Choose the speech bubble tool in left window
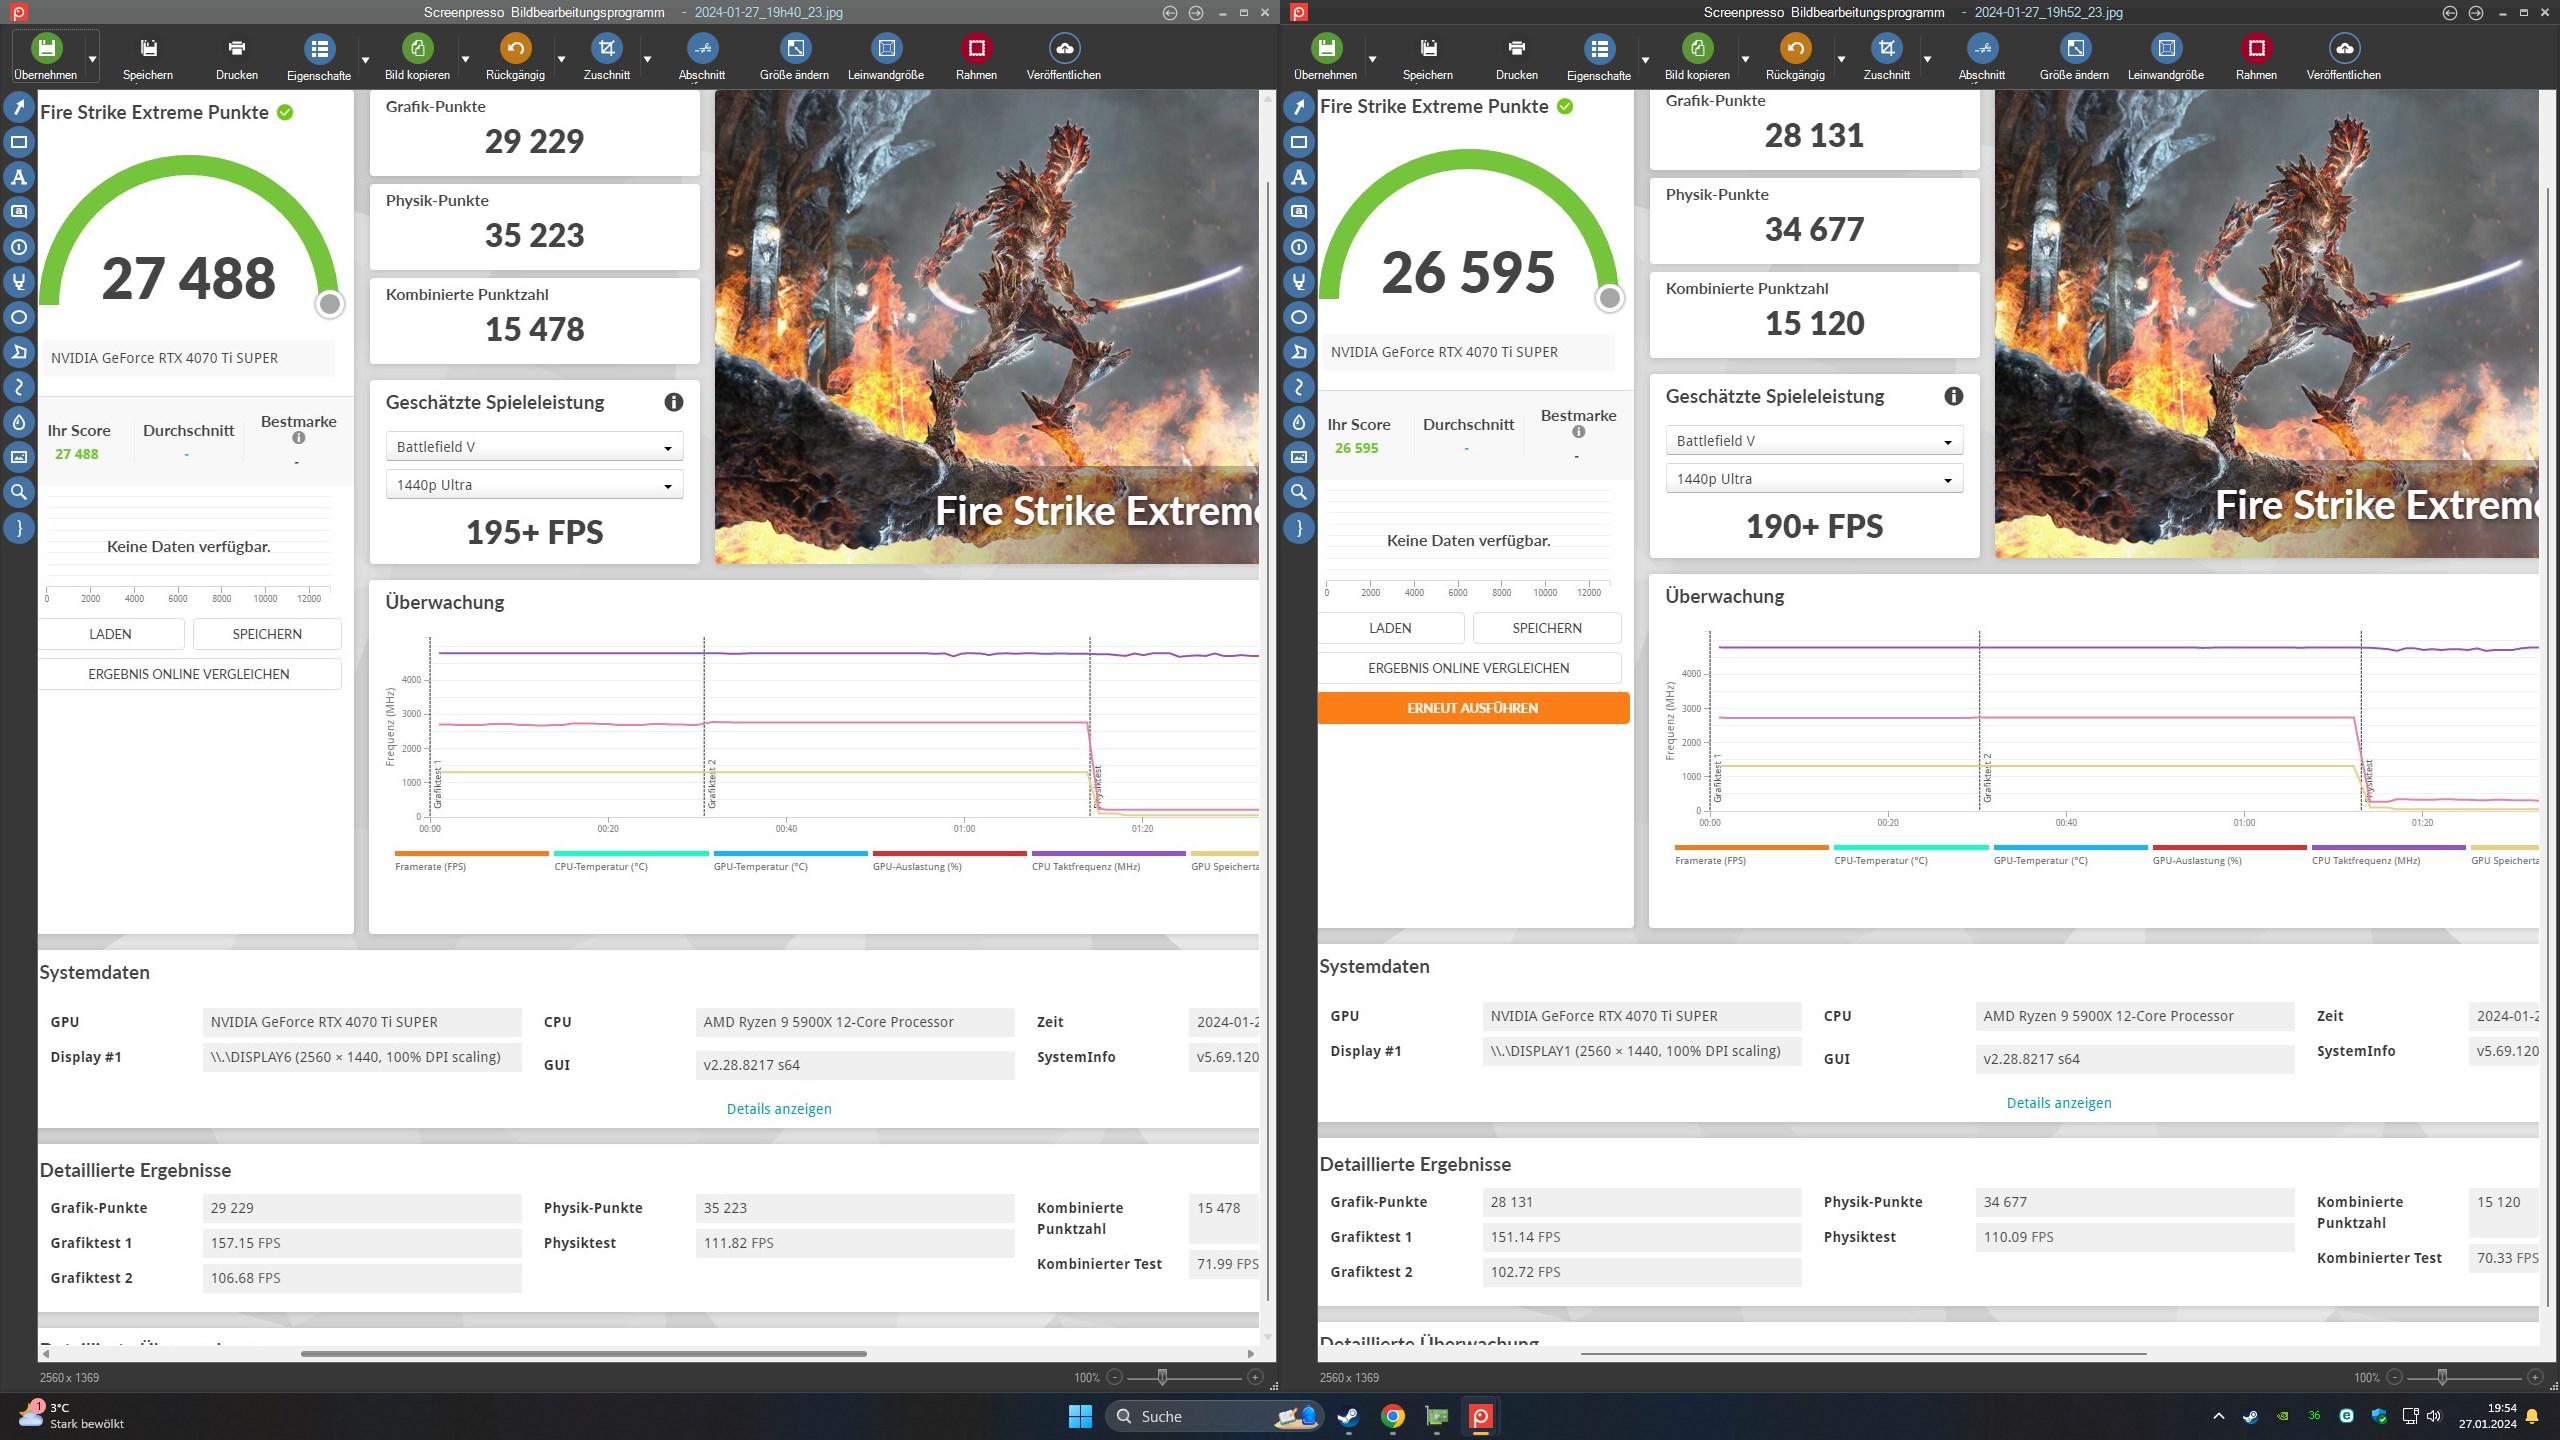This screenshot has height=1440, width=2560. click(19, 212)
